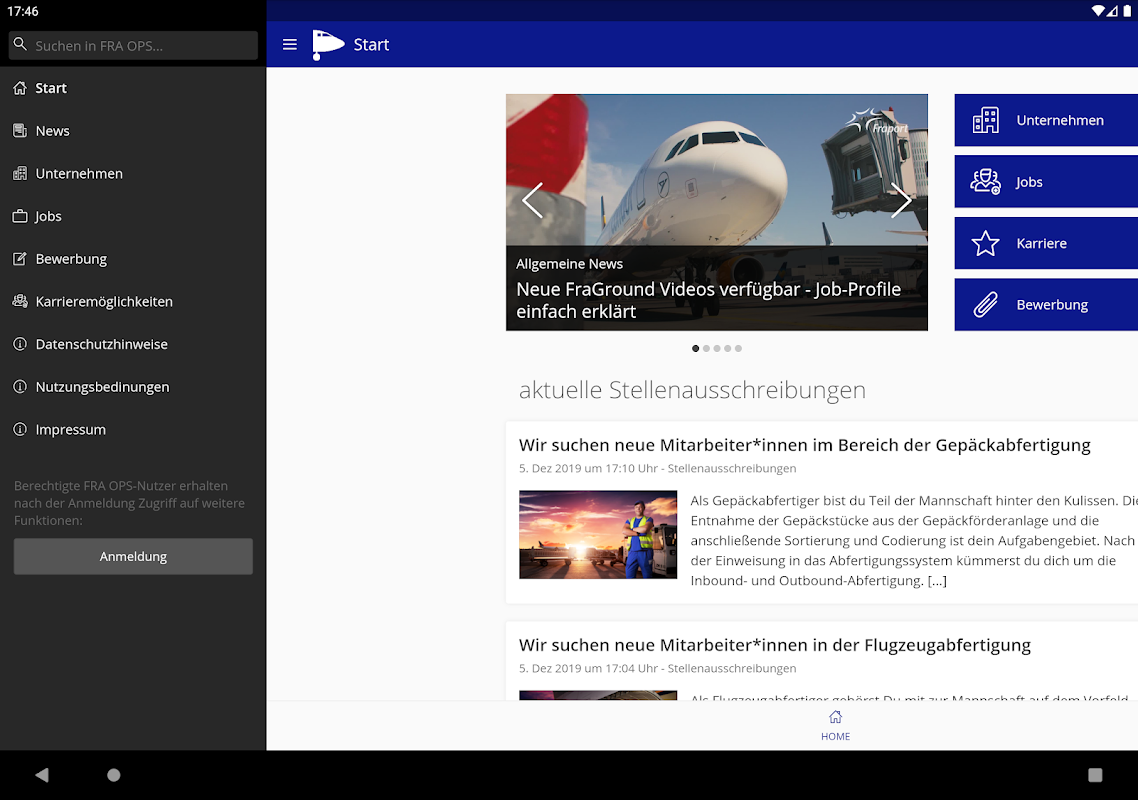This screenshot has width=1138, height=800.
Task: Open Karrieremöglichkeiten in the sidebar
Action: 133,301
